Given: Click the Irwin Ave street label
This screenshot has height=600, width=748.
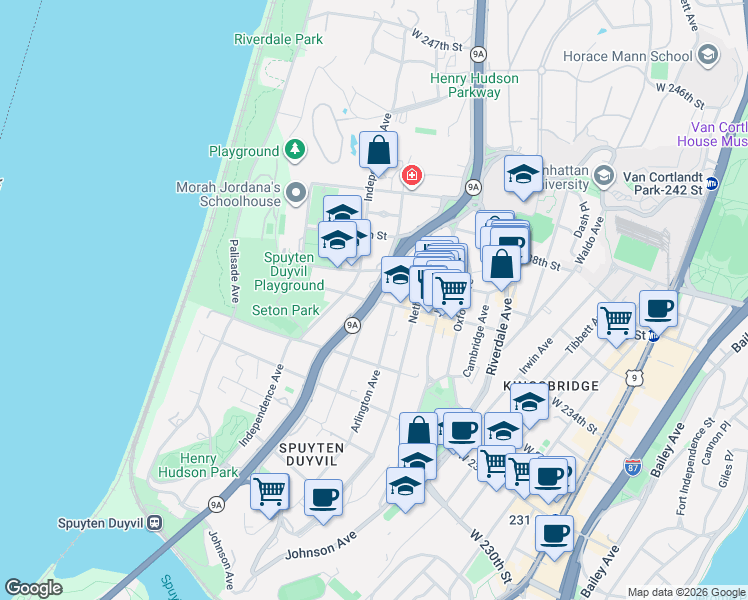Looking at the screenshot, I should (x=536, y=356).
